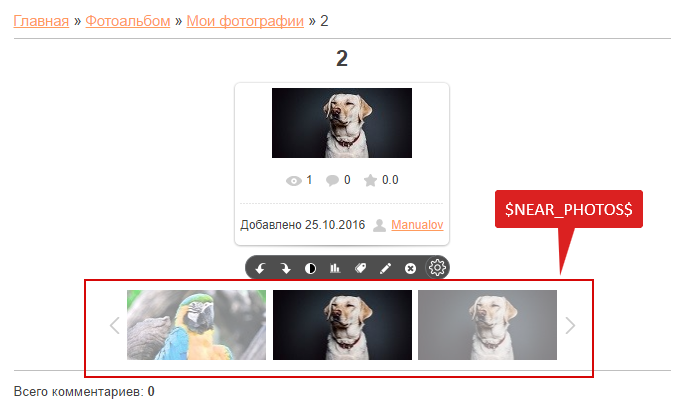This screenshot has height=406, width=689.
Task: Open the gear settings icon
Action: point(437,268)
